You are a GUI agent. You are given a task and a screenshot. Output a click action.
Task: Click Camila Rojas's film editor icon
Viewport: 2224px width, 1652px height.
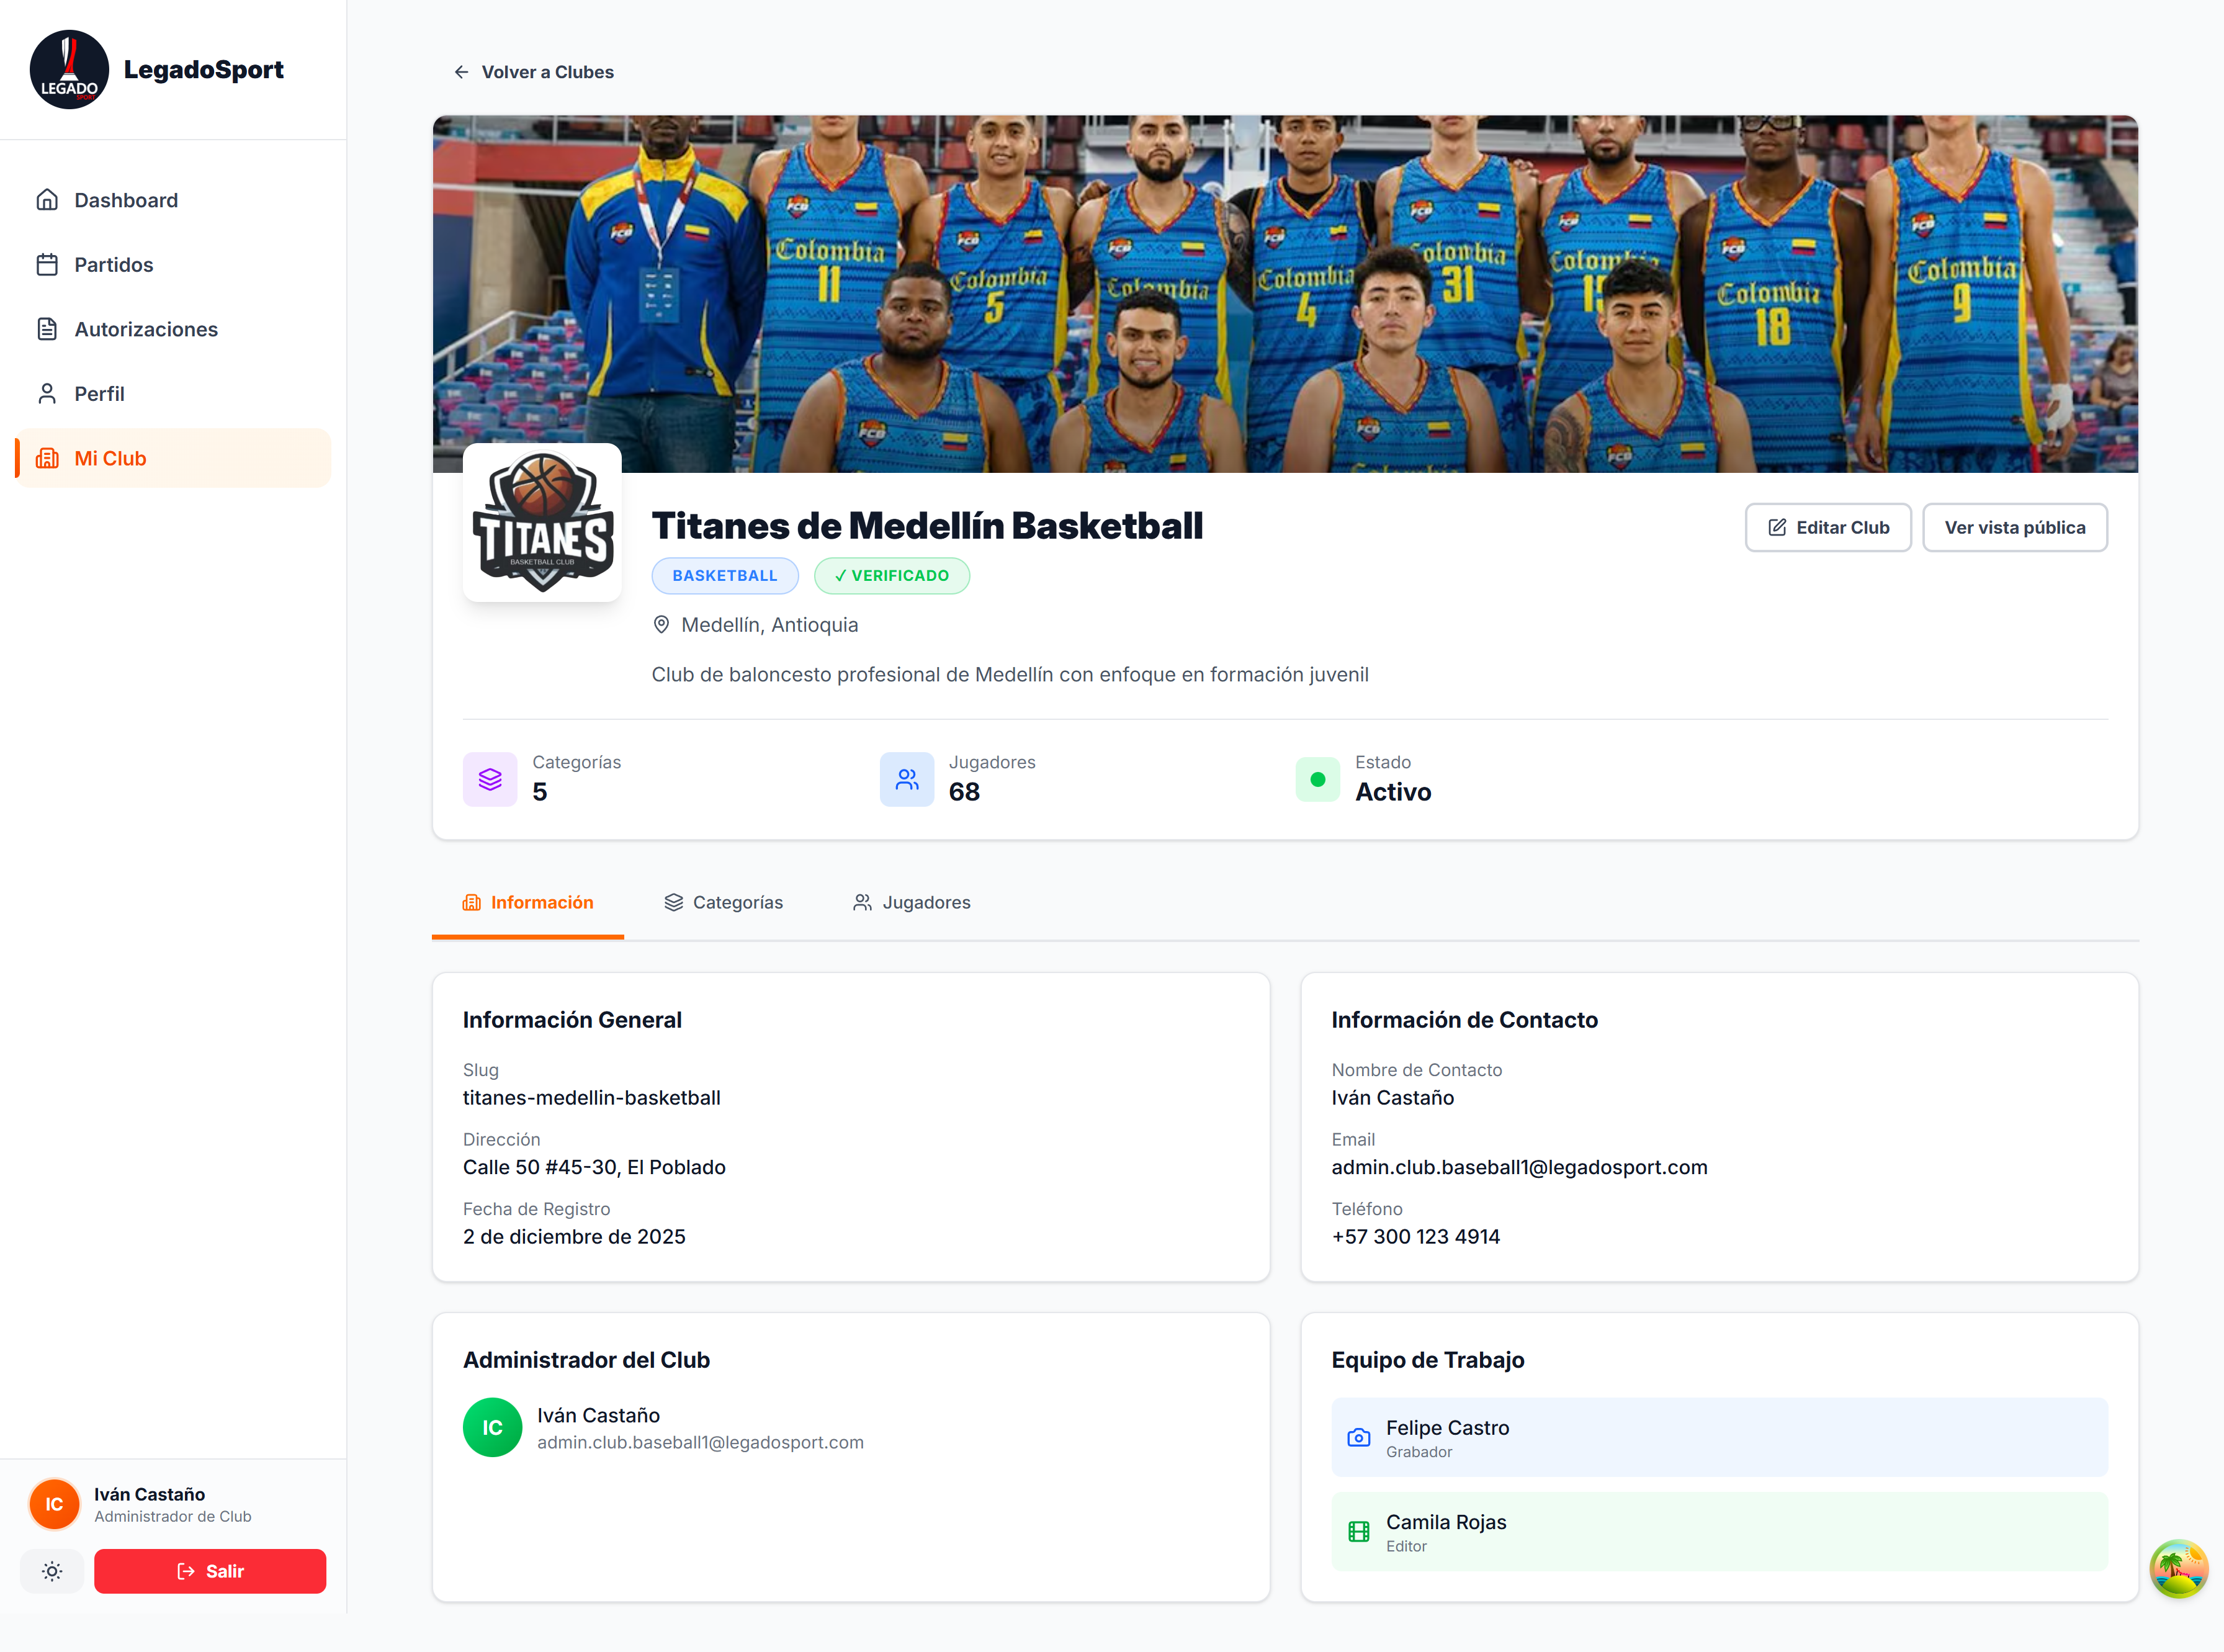1358,1531
